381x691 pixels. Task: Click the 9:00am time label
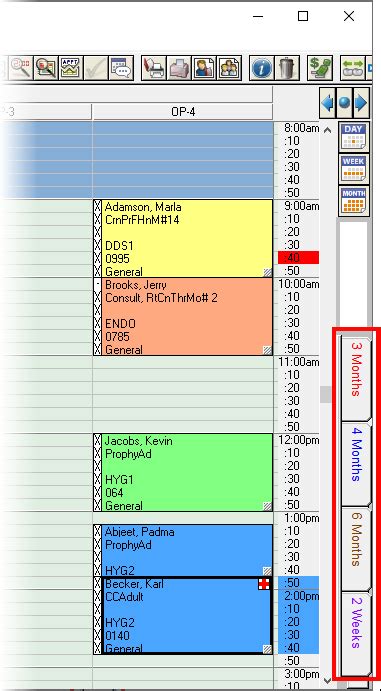pos(301,206)
